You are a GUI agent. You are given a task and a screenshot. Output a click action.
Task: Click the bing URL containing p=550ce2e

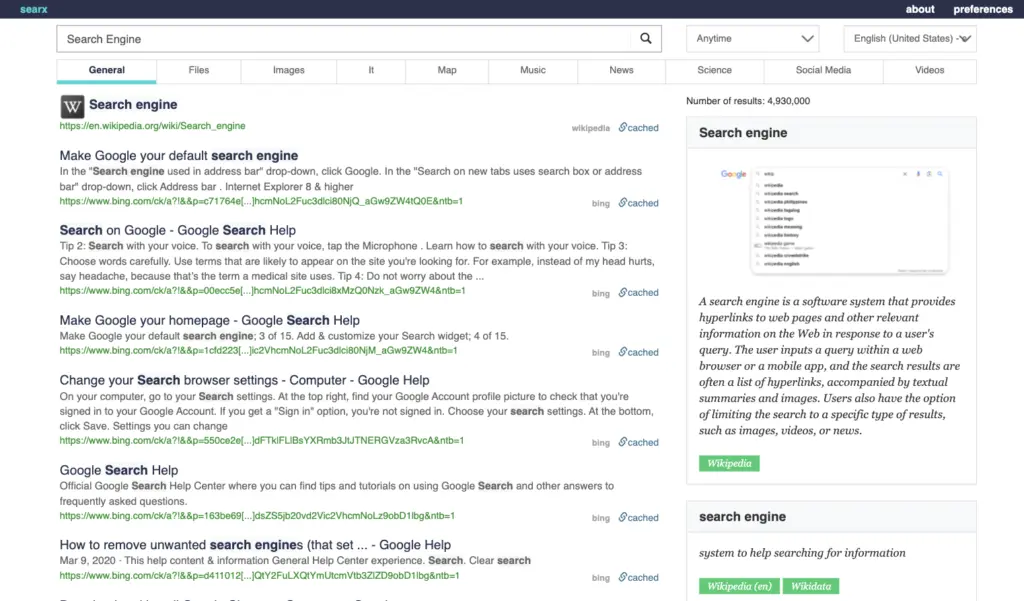click(x=262, y=441)
